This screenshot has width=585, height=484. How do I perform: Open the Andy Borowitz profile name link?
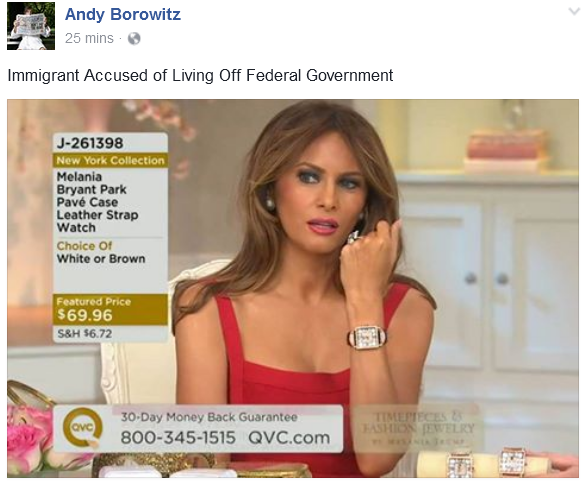coord(123,15)
